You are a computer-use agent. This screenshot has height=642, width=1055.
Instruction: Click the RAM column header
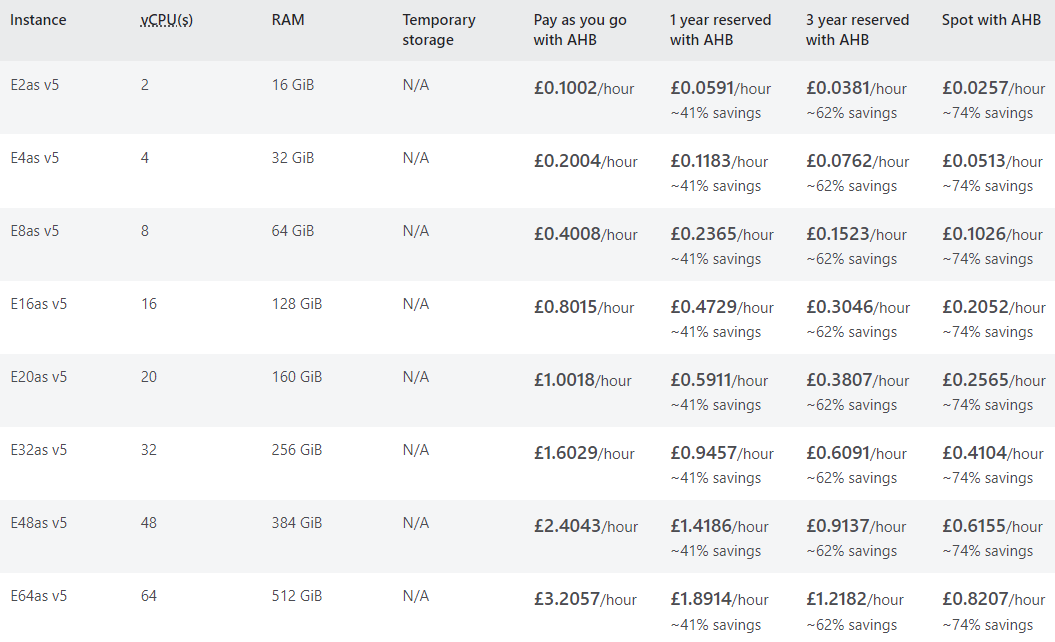[288, 20]
